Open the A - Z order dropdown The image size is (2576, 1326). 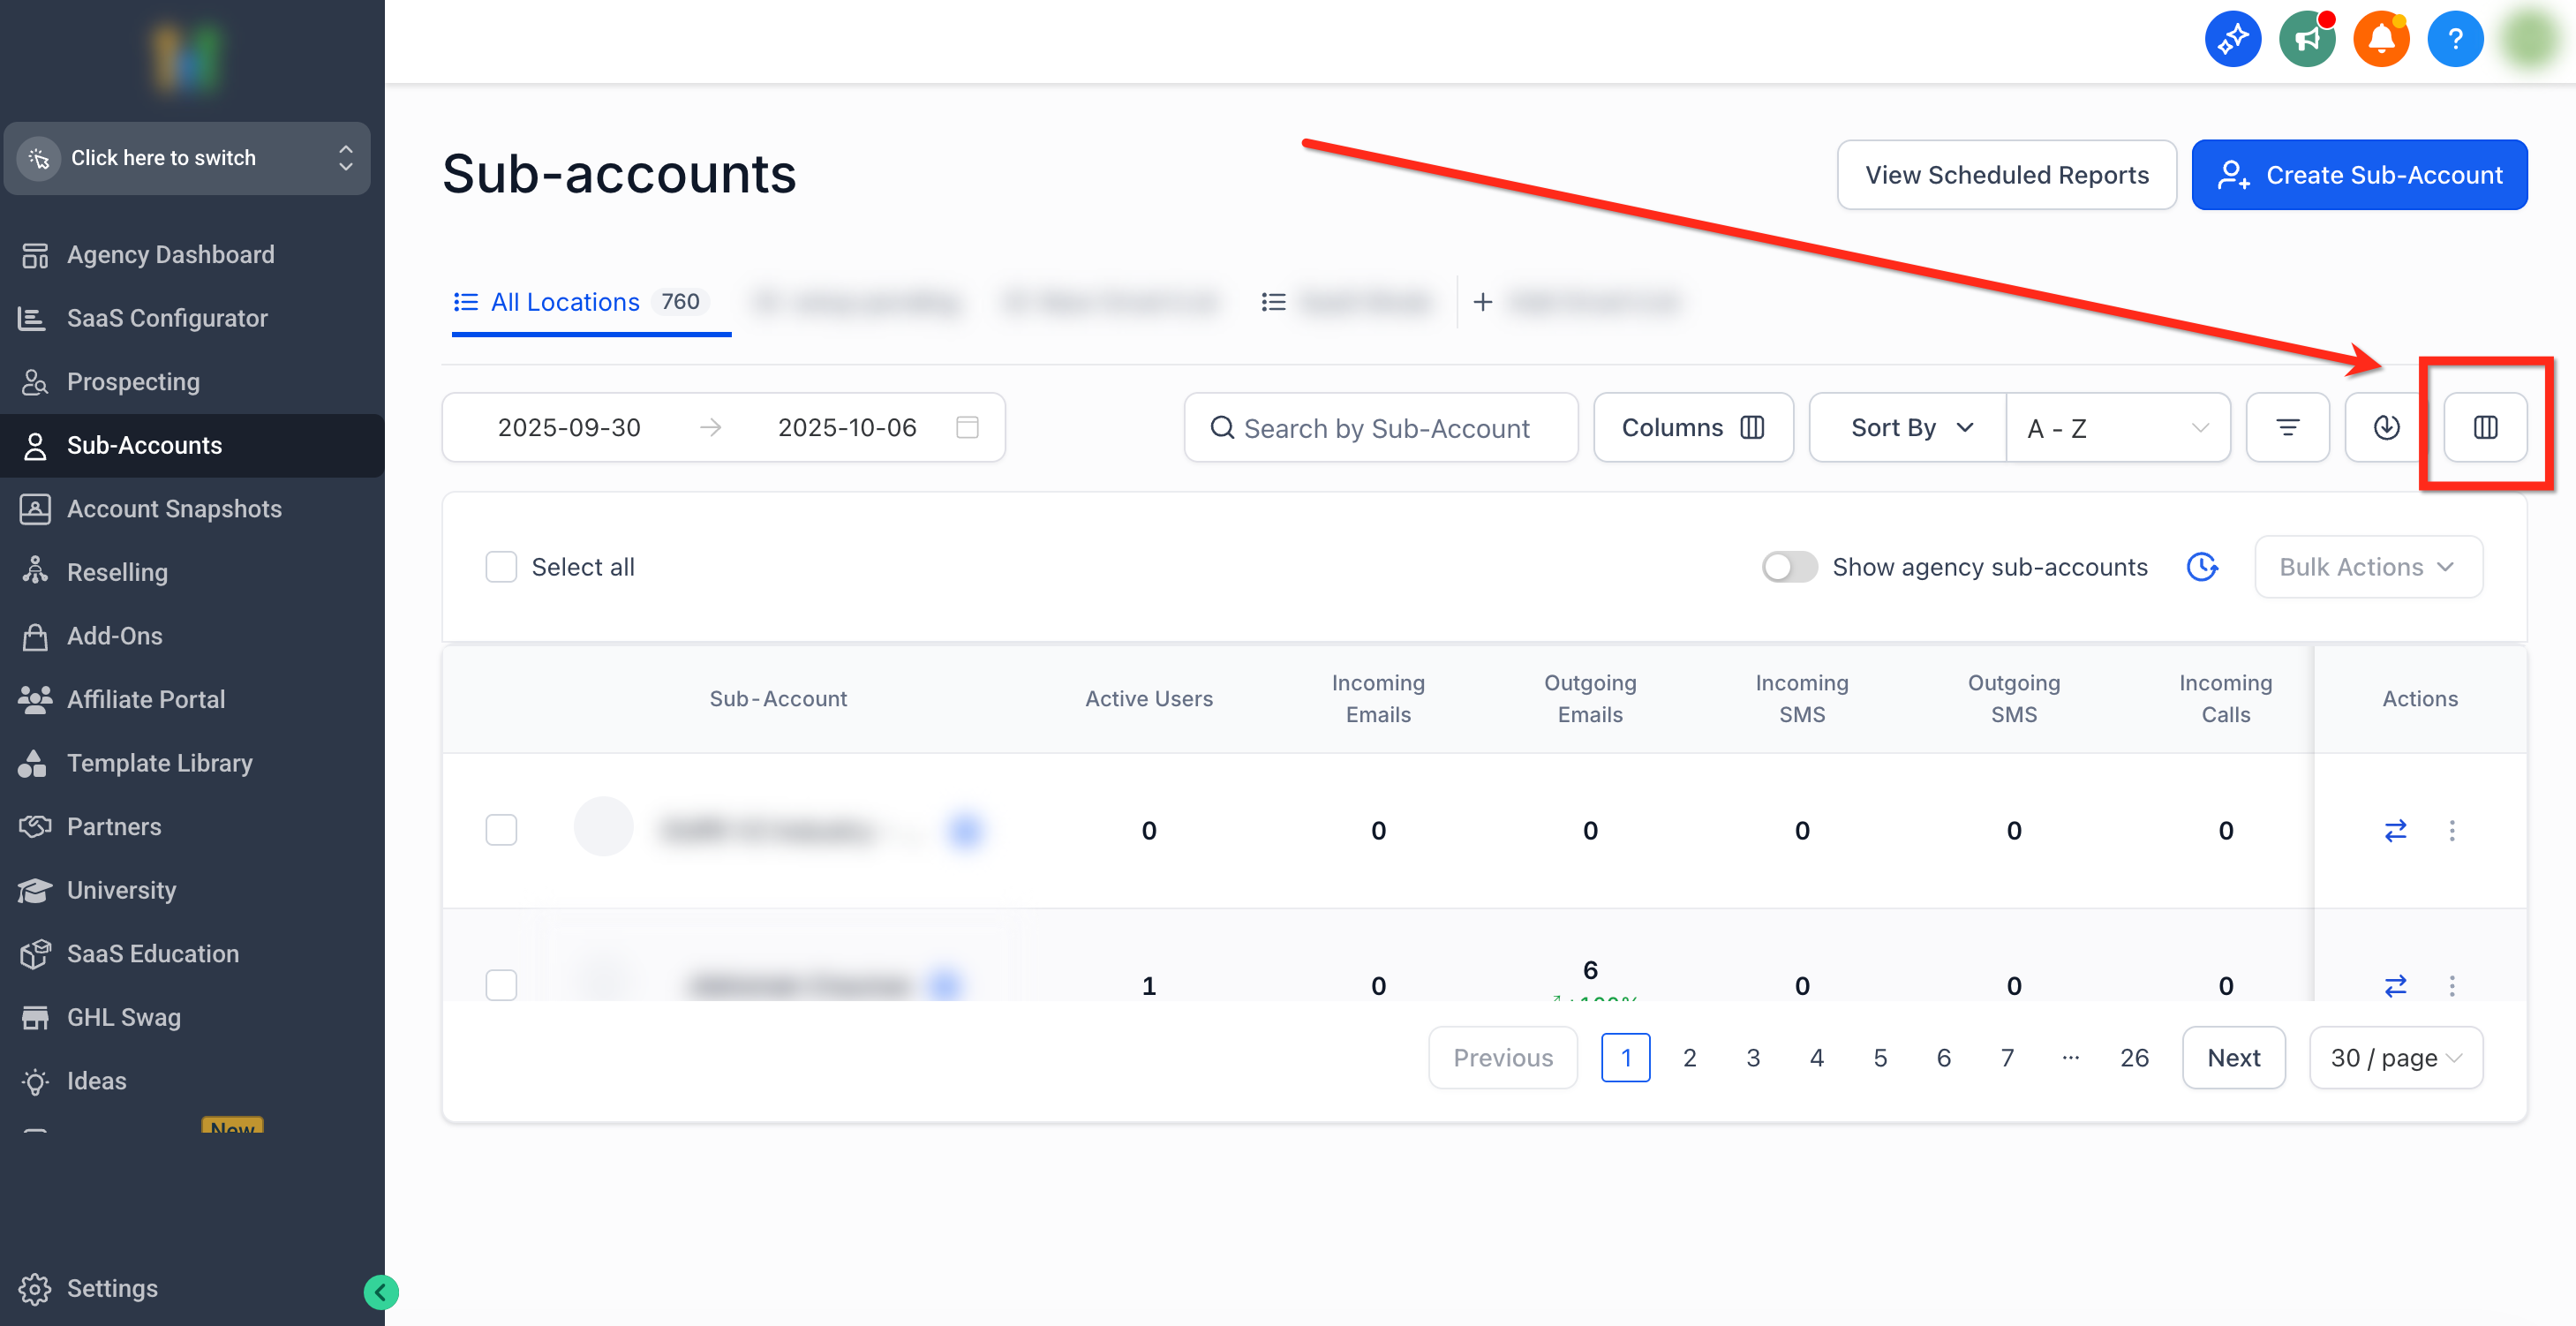(x=2117, y=428)
